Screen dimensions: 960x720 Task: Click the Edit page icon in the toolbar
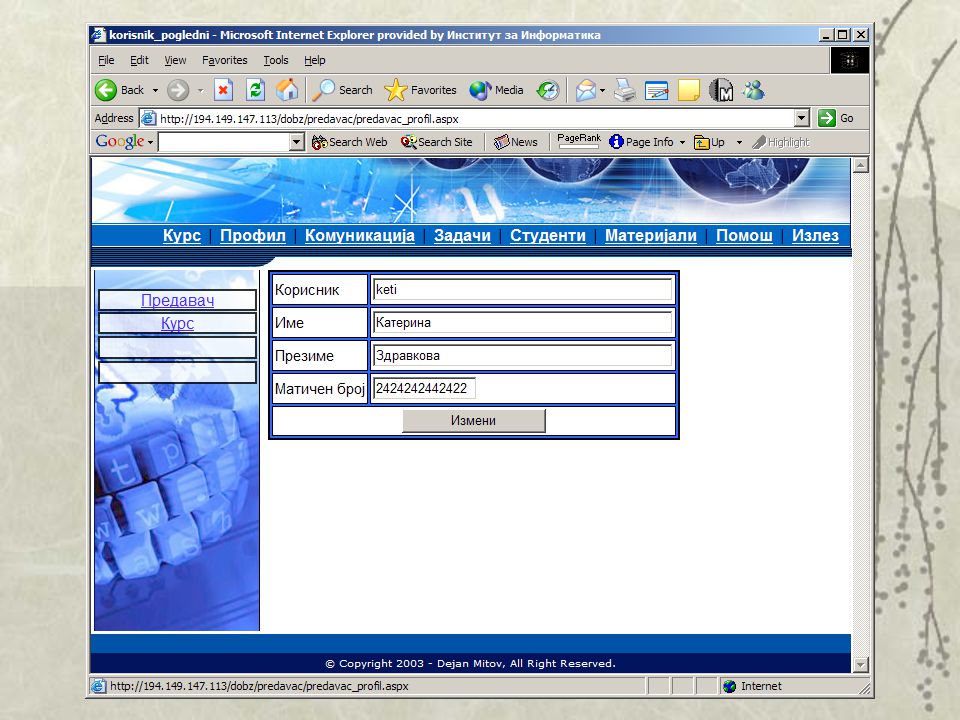click(x=656, y=91)
